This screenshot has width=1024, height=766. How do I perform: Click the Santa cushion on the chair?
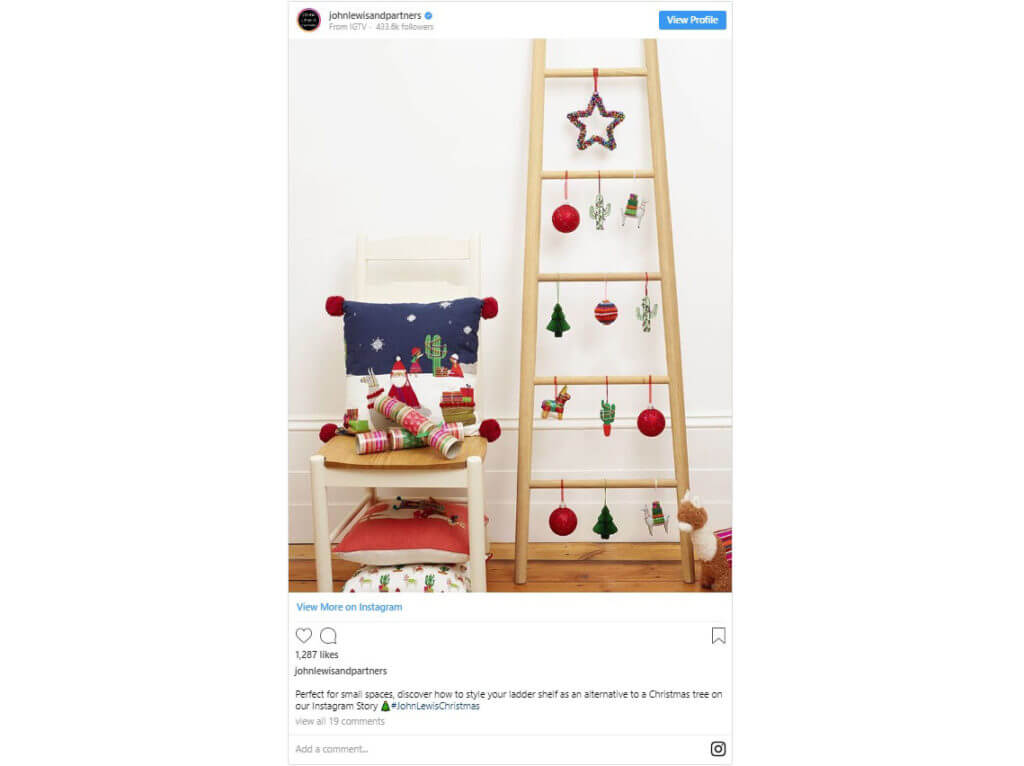(x=411, y=369)
